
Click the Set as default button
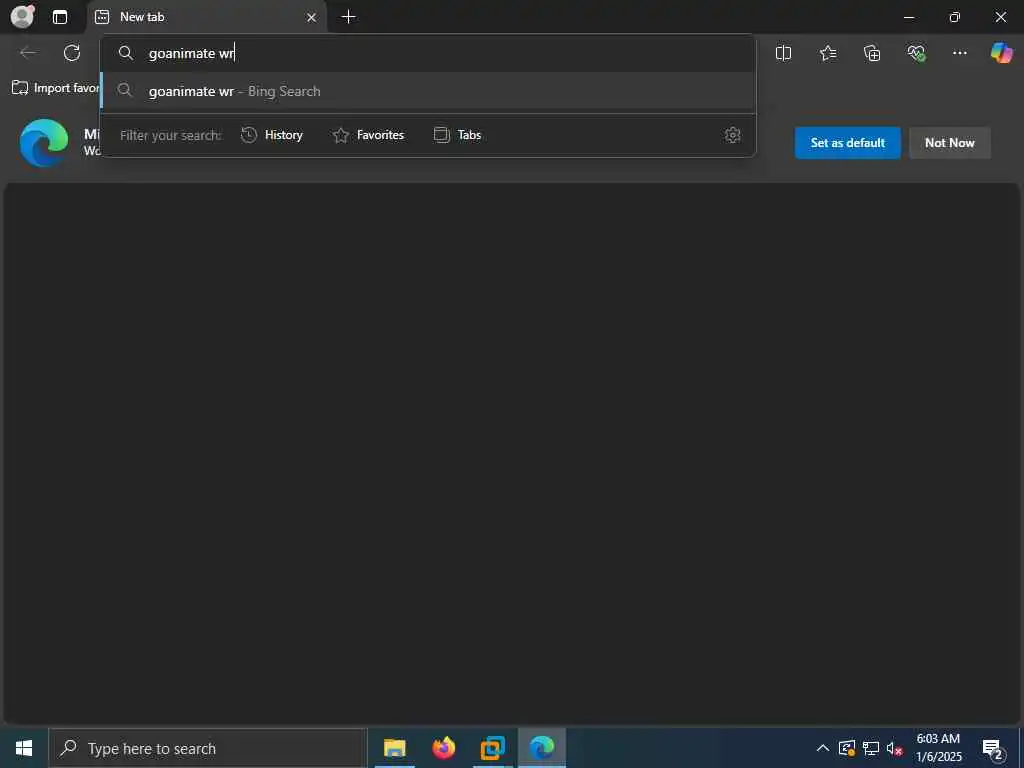point(847,142)
